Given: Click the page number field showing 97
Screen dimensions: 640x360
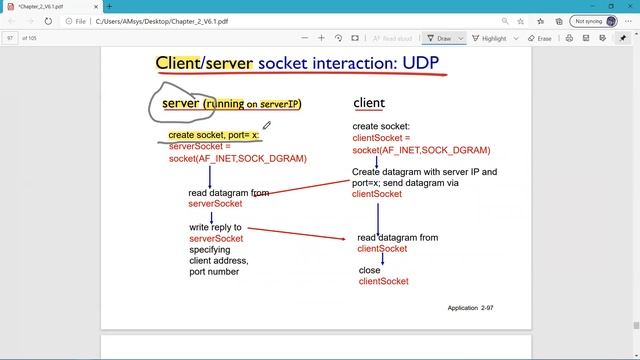Looking at the screenshot, I should tap(10, 38).
